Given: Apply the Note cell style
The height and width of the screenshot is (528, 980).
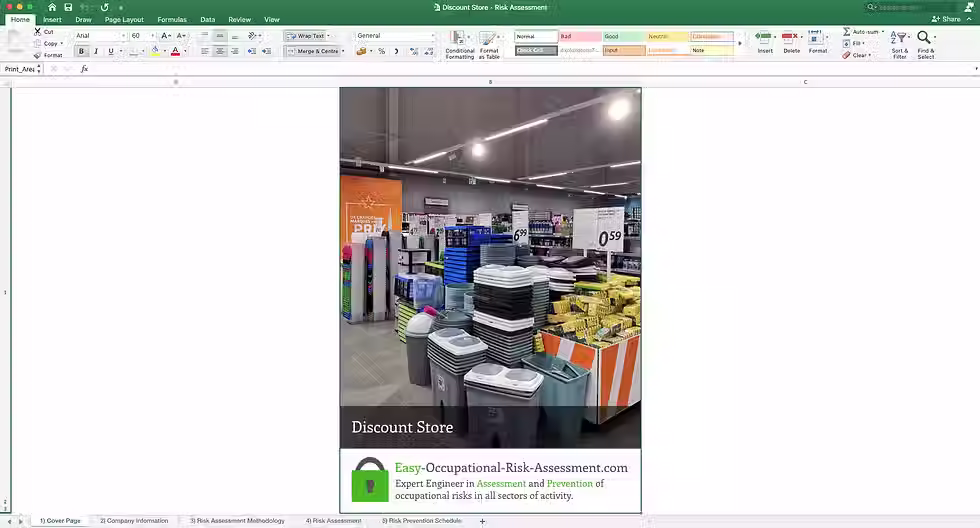Looking at the screenshot, I should click(x=712, y=50).
